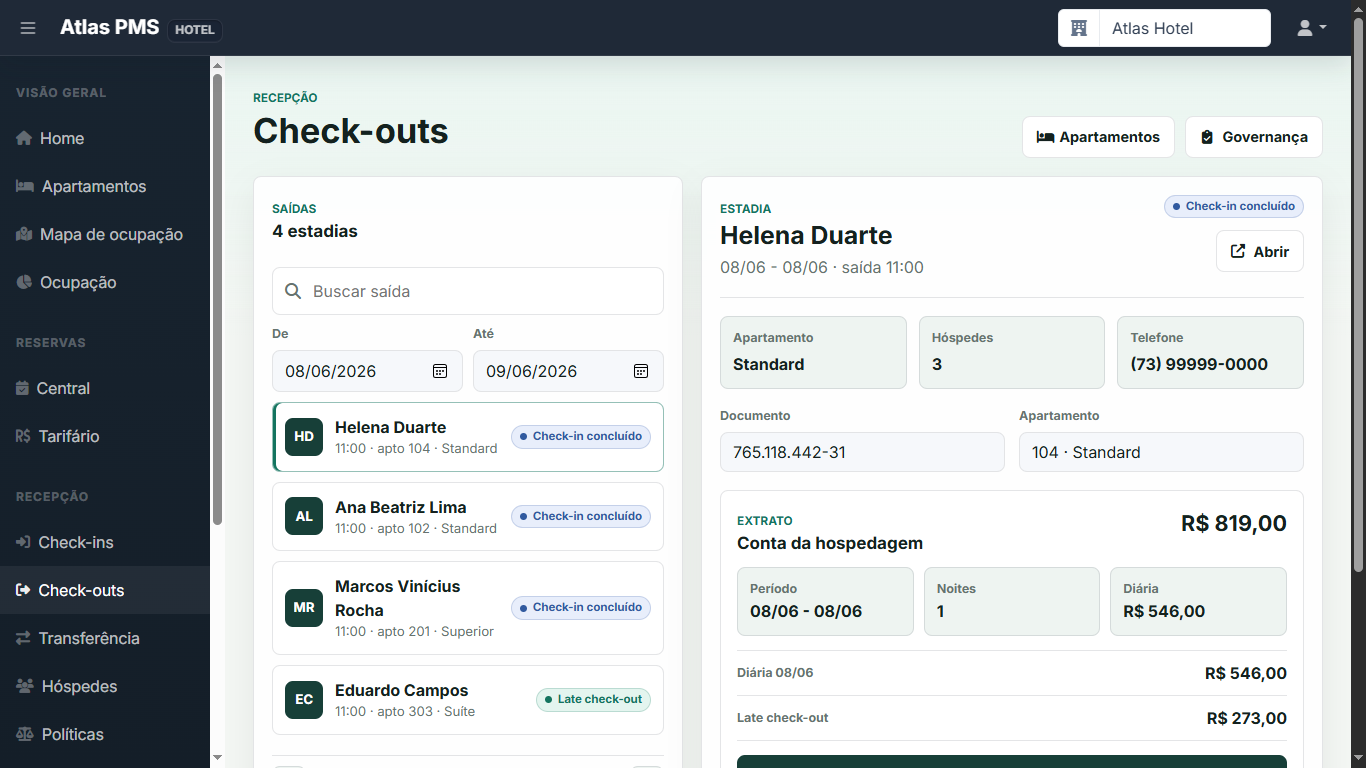Select Check-outs in the sidebar
Screen dimensions: 1366x768
tap(105, 590)
